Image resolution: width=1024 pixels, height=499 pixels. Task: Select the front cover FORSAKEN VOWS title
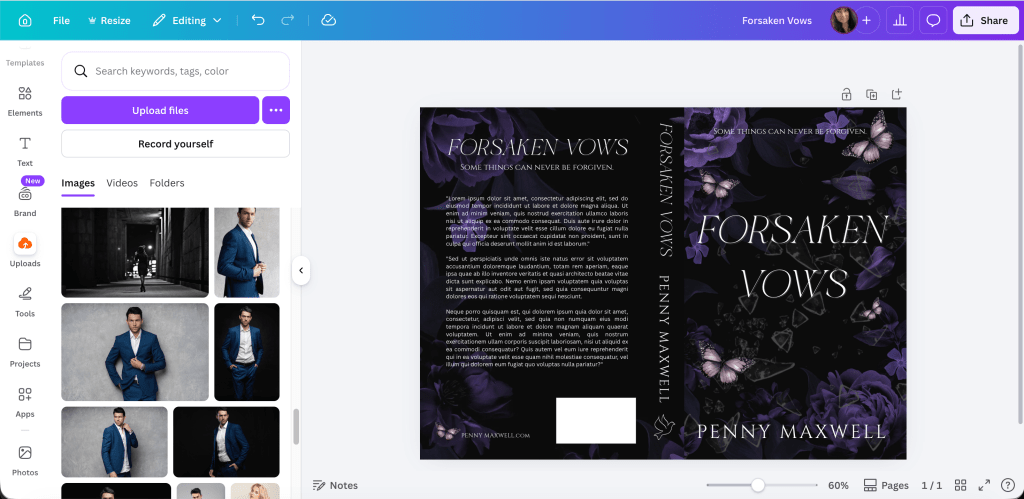[793, 256]
